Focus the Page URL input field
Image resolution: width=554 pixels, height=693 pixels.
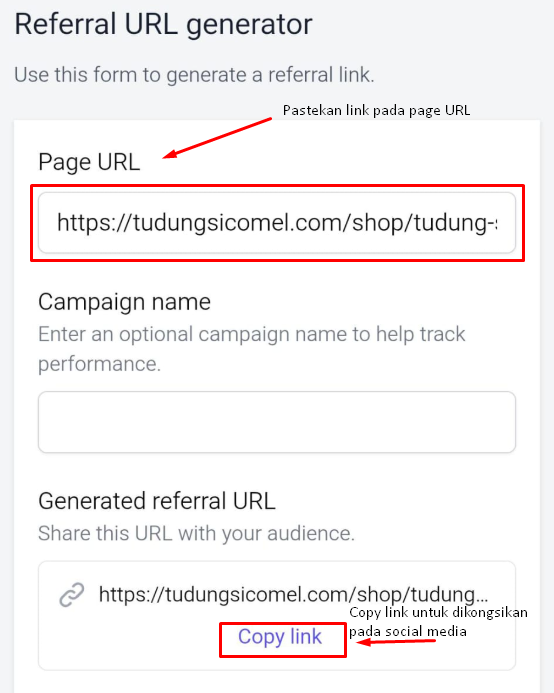277,223
